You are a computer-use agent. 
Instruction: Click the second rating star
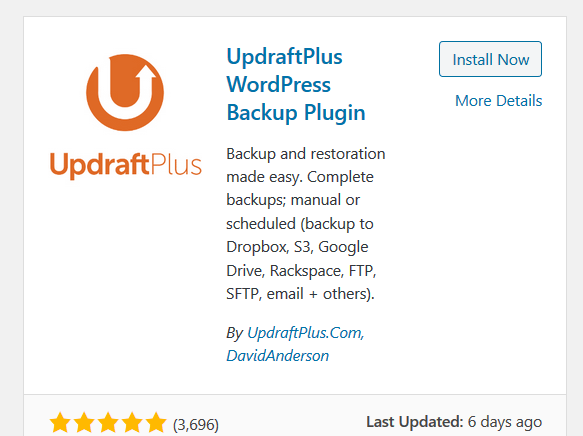84,423
